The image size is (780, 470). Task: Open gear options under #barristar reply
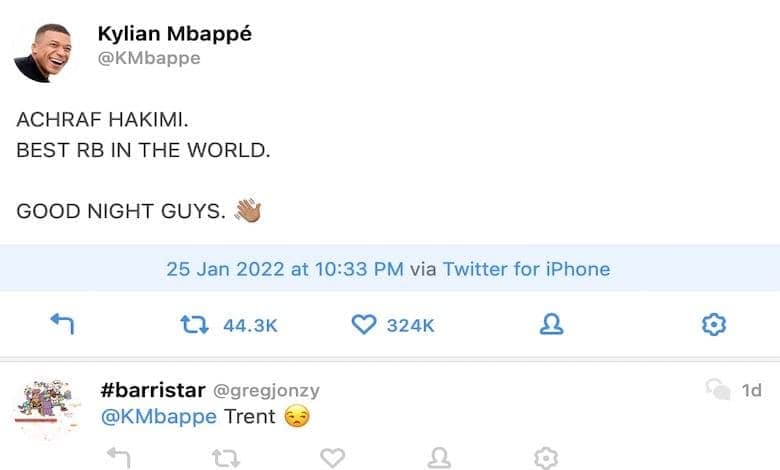pyautogui.click(x=545, y=457)
